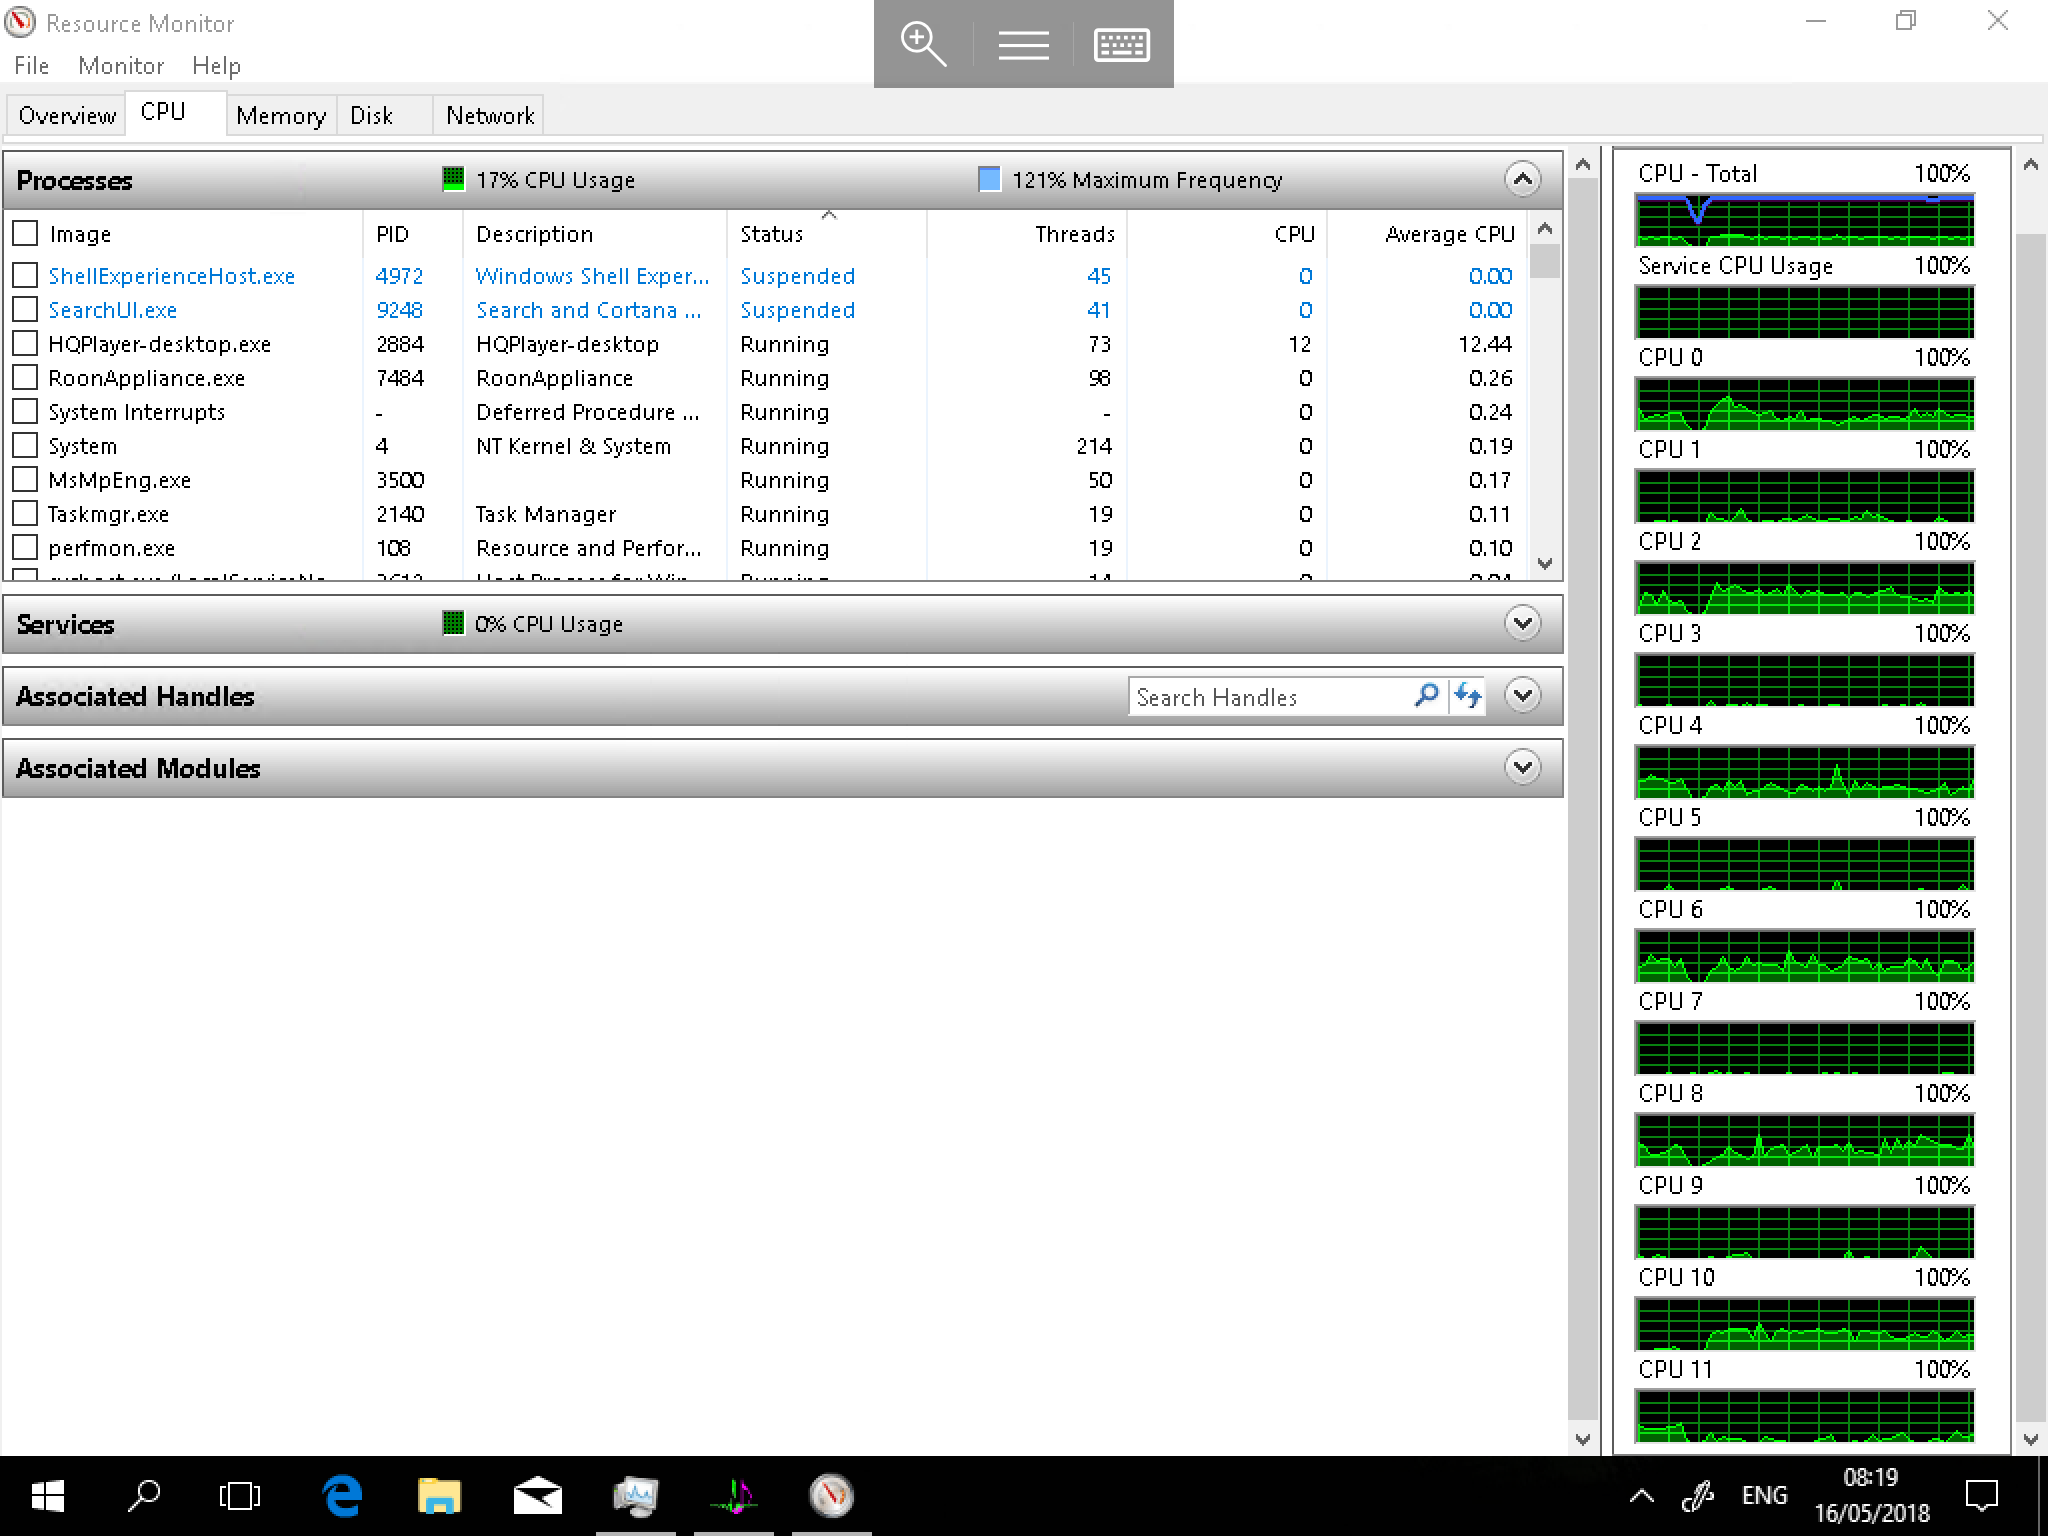Switch to the Overview tab
This screenshot has width=2048, height=1536.
coord(67,116)
